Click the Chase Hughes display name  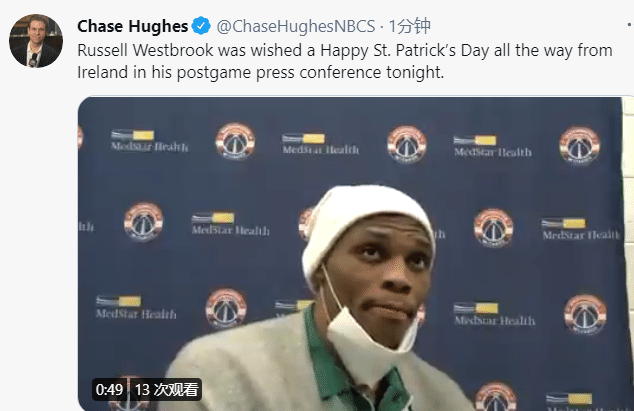coord(133,26)
